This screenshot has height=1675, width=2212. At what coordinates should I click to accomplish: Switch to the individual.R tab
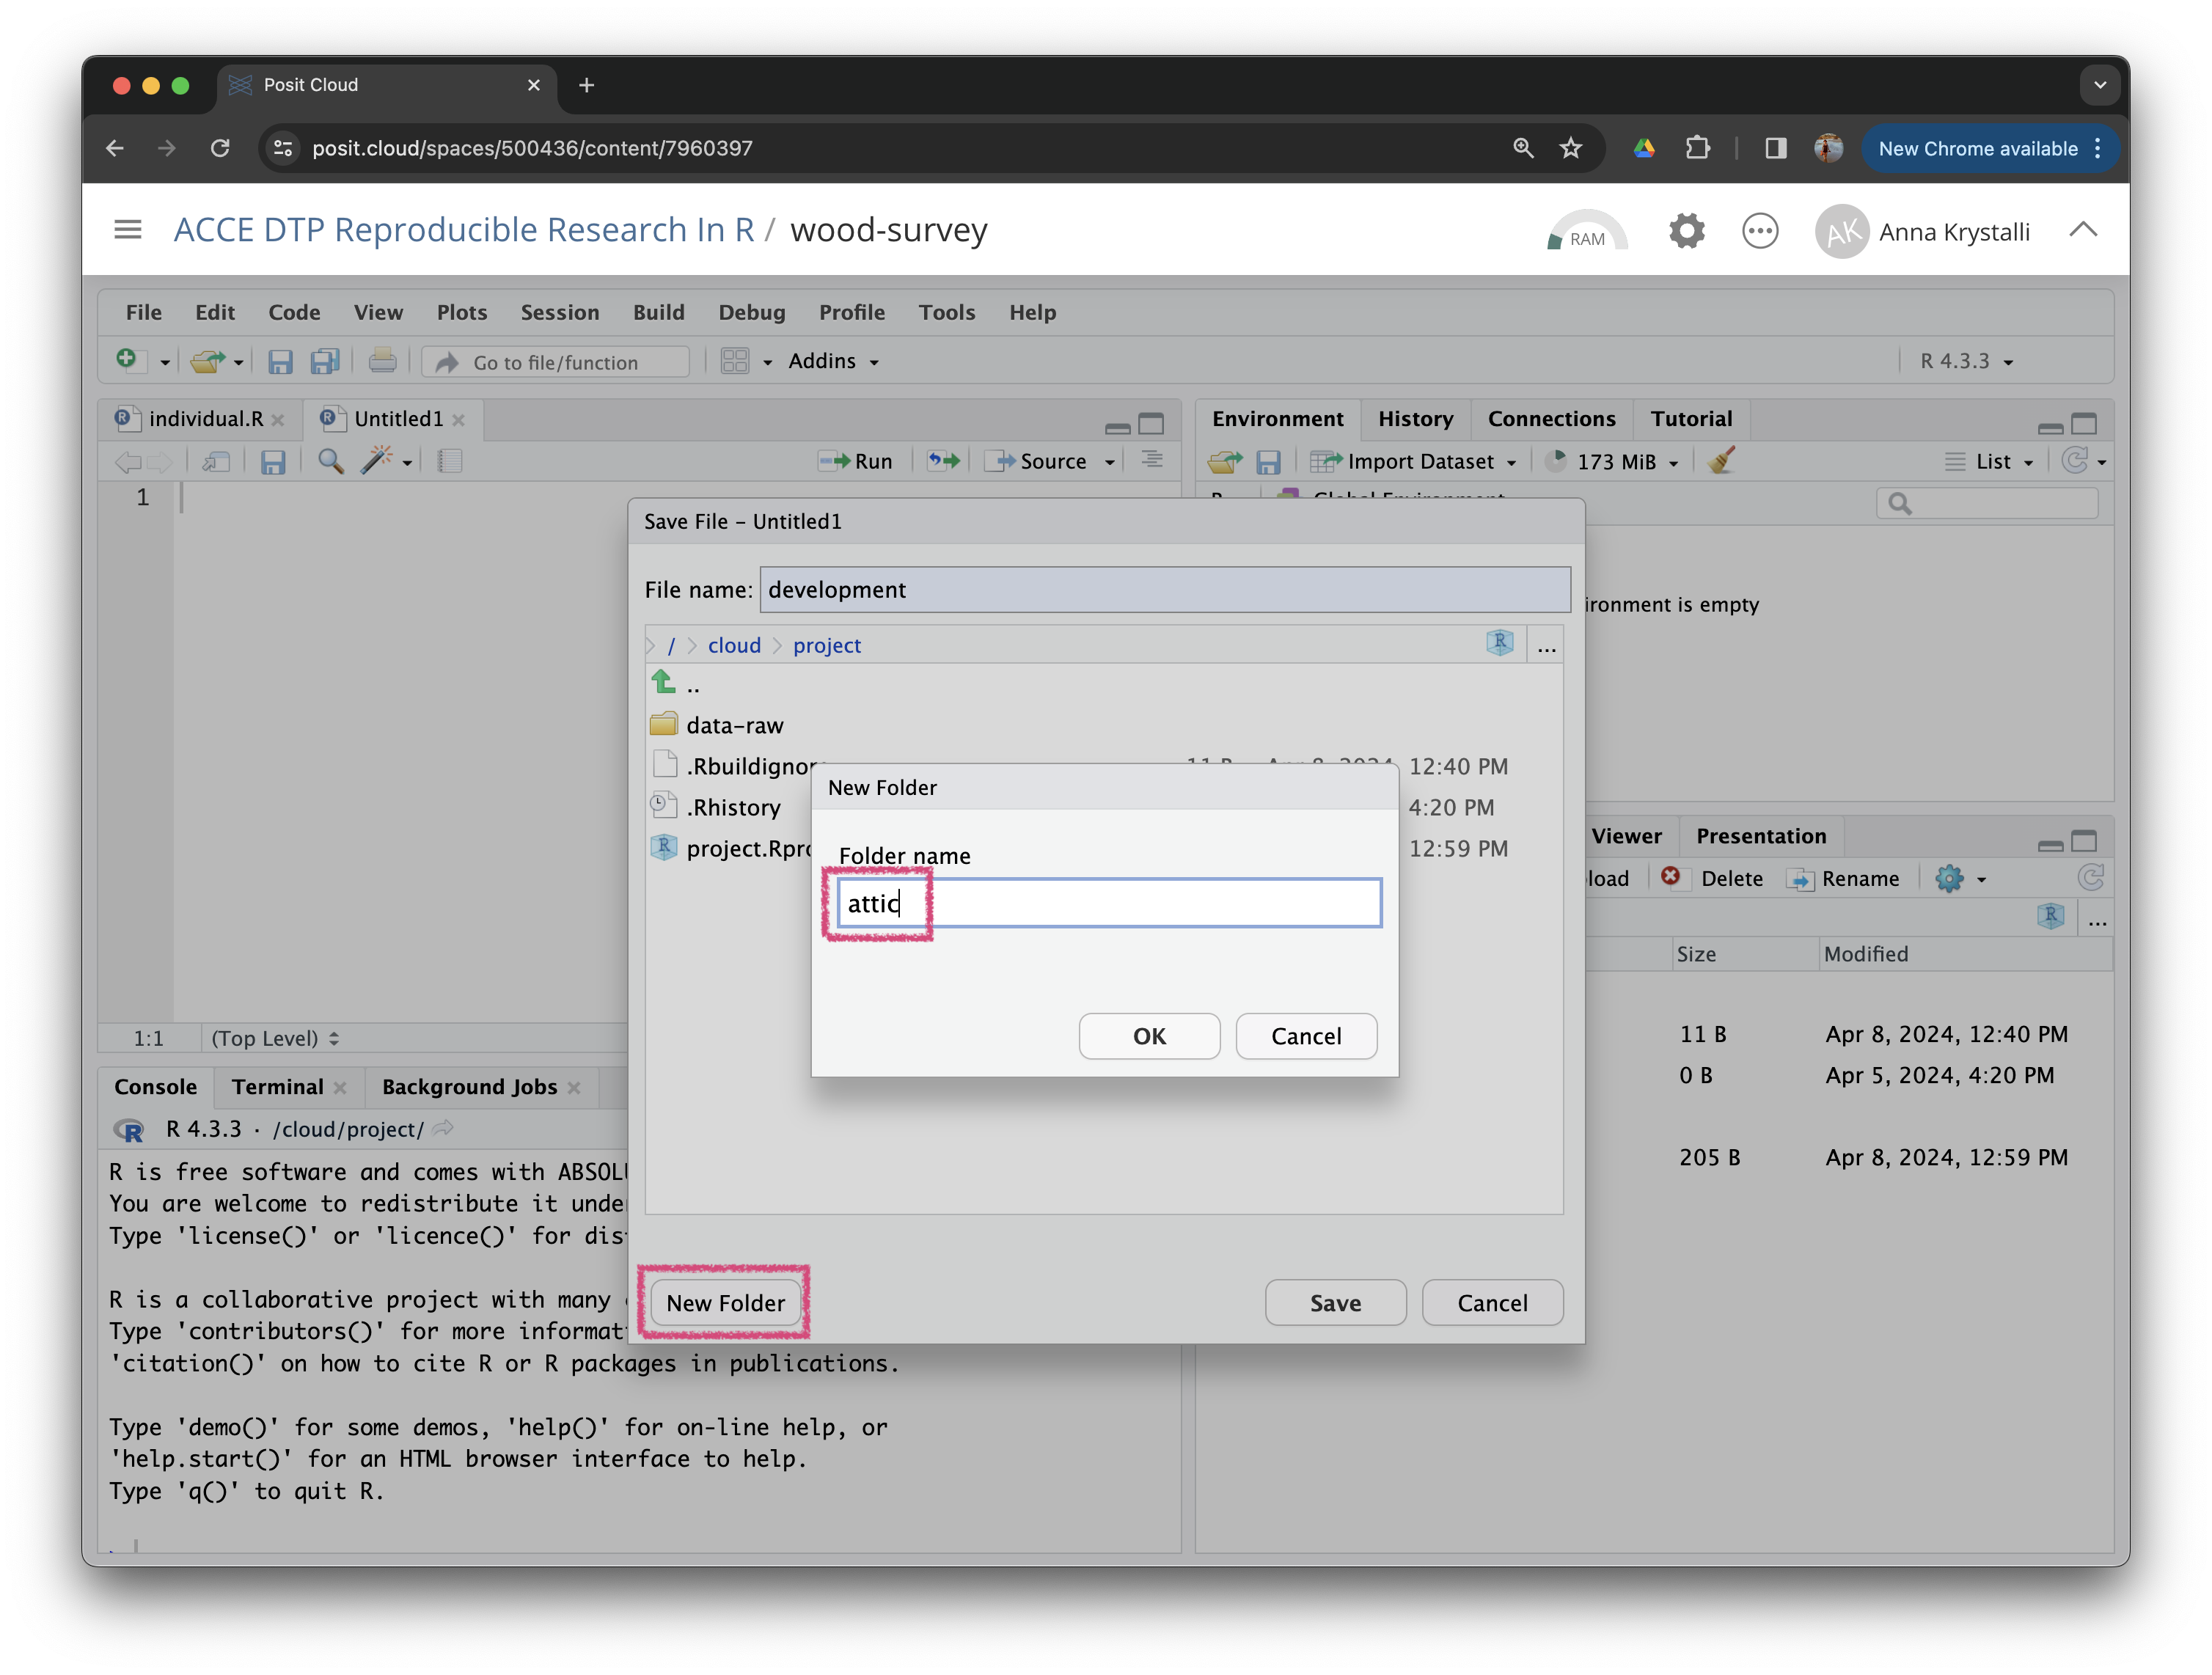coord(205,418)
